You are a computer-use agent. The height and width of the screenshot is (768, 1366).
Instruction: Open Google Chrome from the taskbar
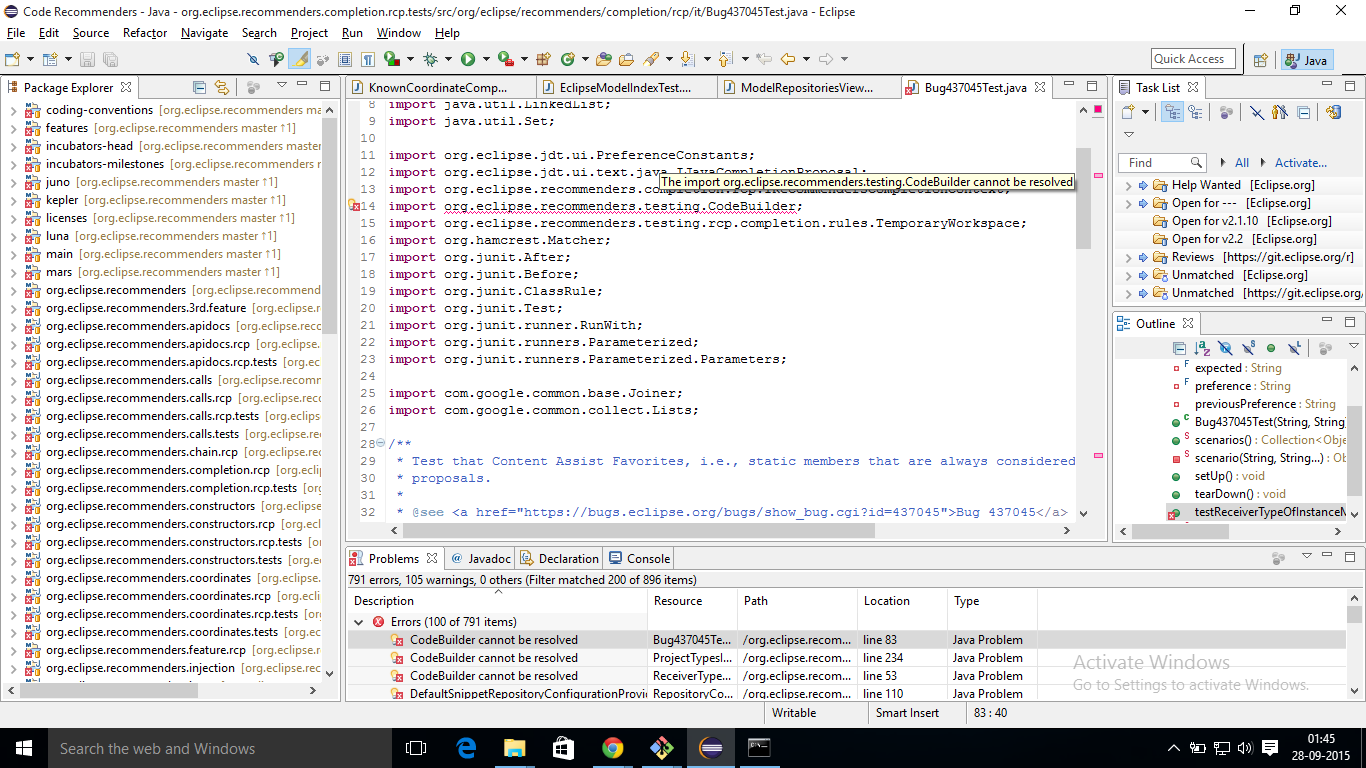click(612, 748)
